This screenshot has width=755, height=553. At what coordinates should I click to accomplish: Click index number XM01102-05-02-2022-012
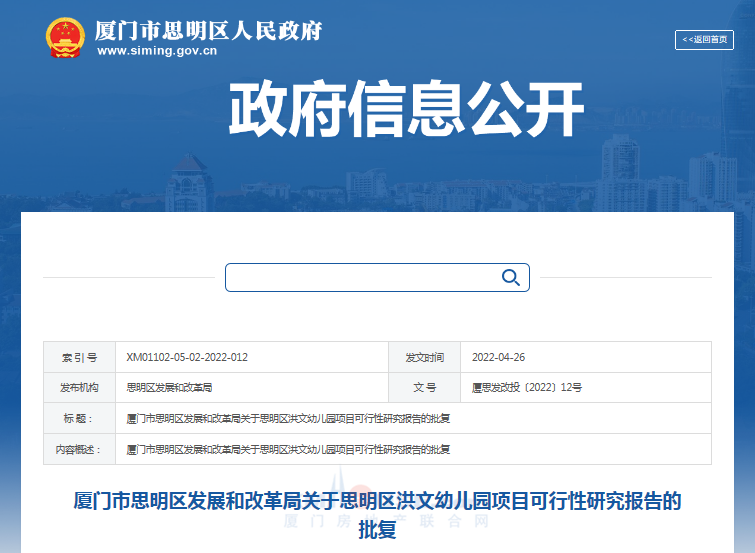(x=187, y=357)
